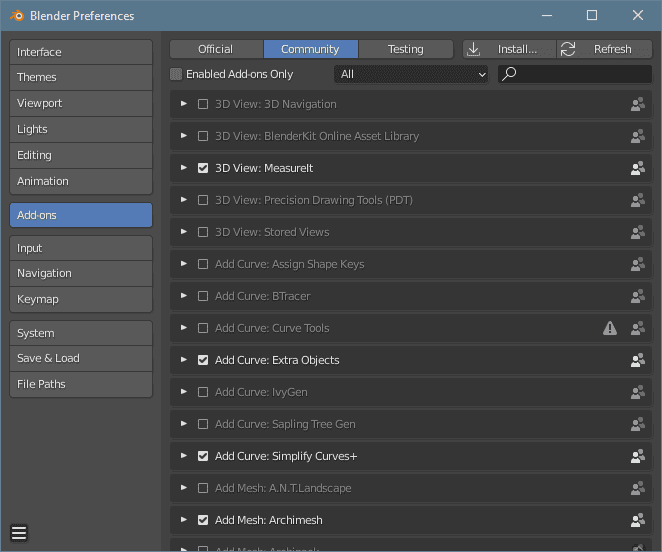Go to the Editing preferences section
Viewport: 662px width, 552px height.
click(81, 155)
